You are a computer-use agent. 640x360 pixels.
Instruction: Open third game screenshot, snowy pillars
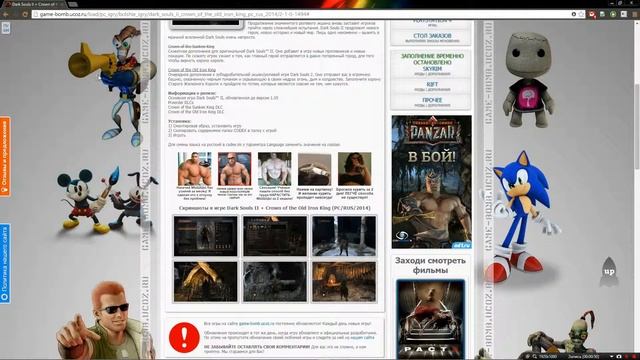(344, 236)
